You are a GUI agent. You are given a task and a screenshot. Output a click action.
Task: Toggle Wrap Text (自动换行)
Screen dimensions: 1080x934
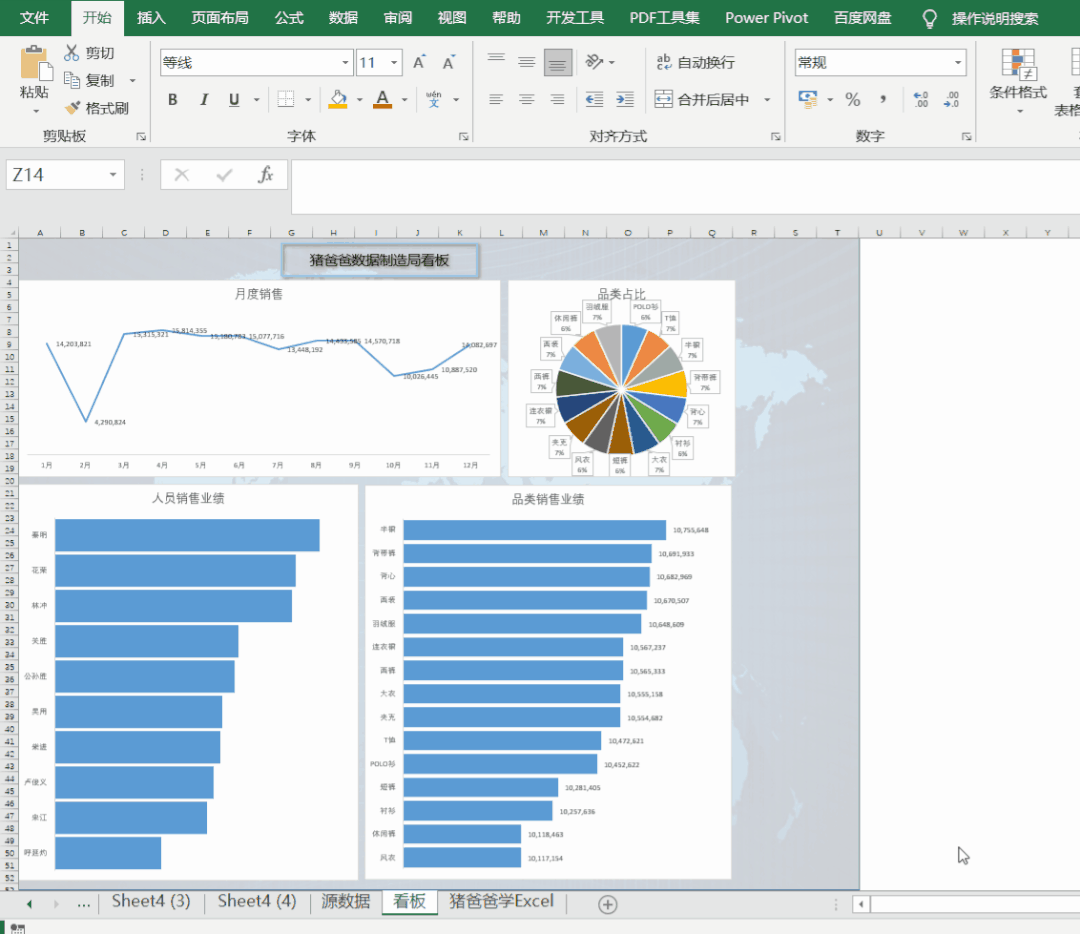click(x=696, y=63)
